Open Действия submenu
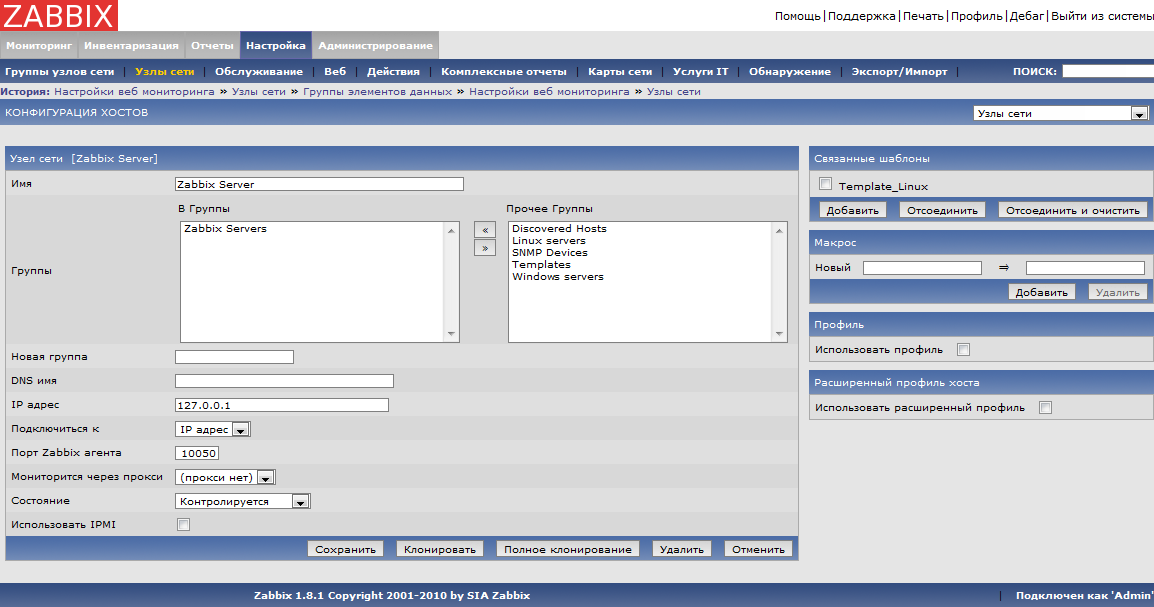Image resolution: width=1154 pixels, height=607 pixels. (x=393, y=71)
